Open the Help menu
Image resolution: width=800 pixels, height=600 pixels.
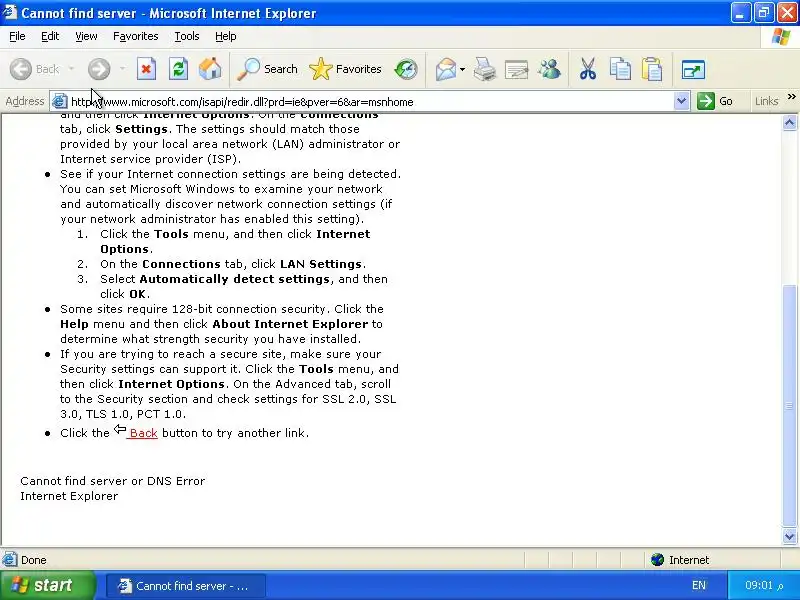click(x=226, y=36)
